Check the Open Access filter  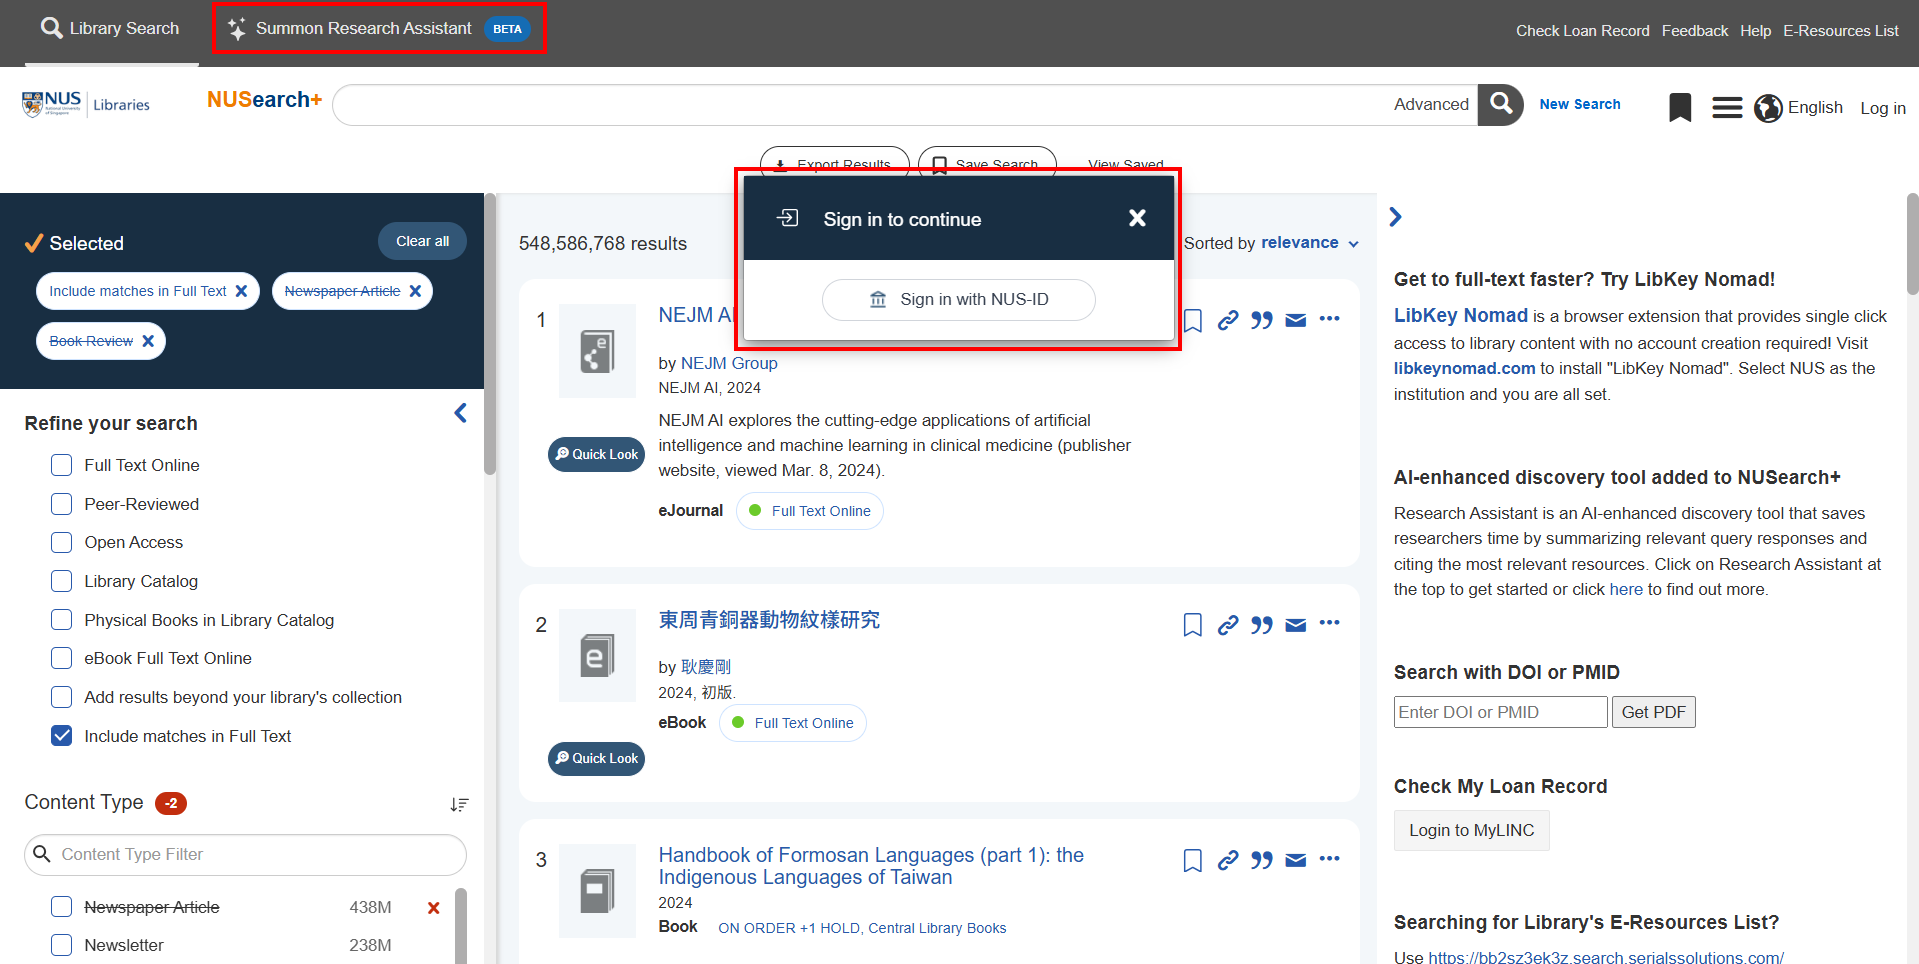pyautogui.click(x=62, y=542)
